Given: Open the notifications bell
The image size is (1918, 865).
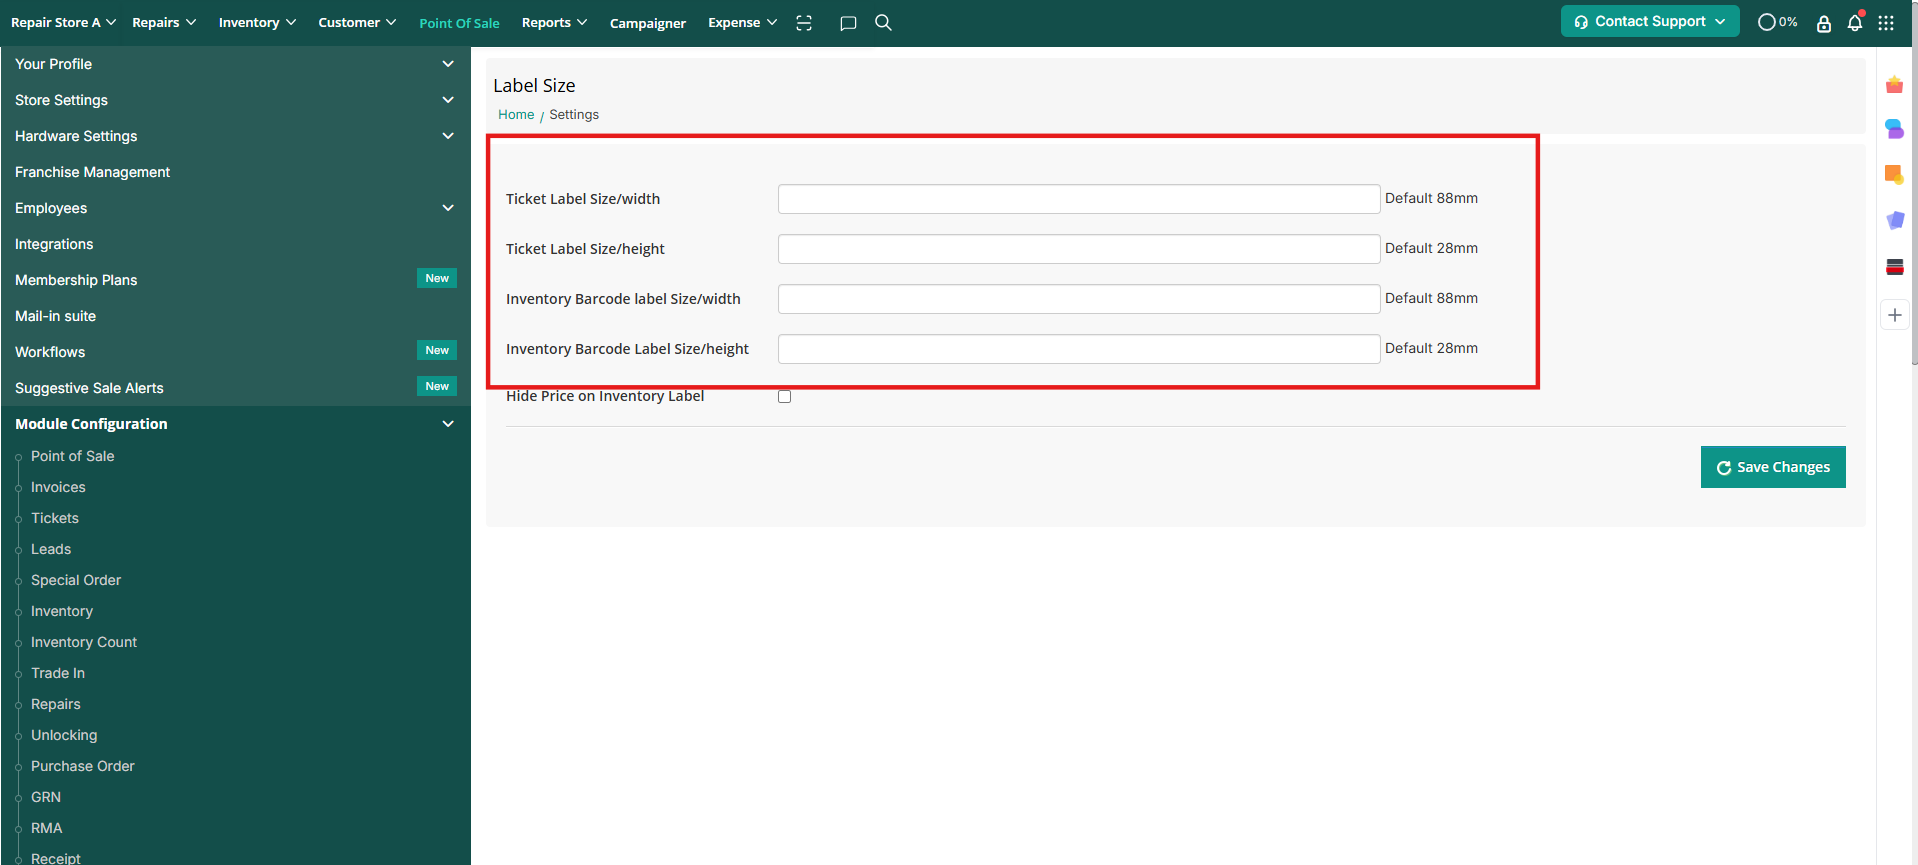Looking at the screenshot, I should click(1855, 23).
